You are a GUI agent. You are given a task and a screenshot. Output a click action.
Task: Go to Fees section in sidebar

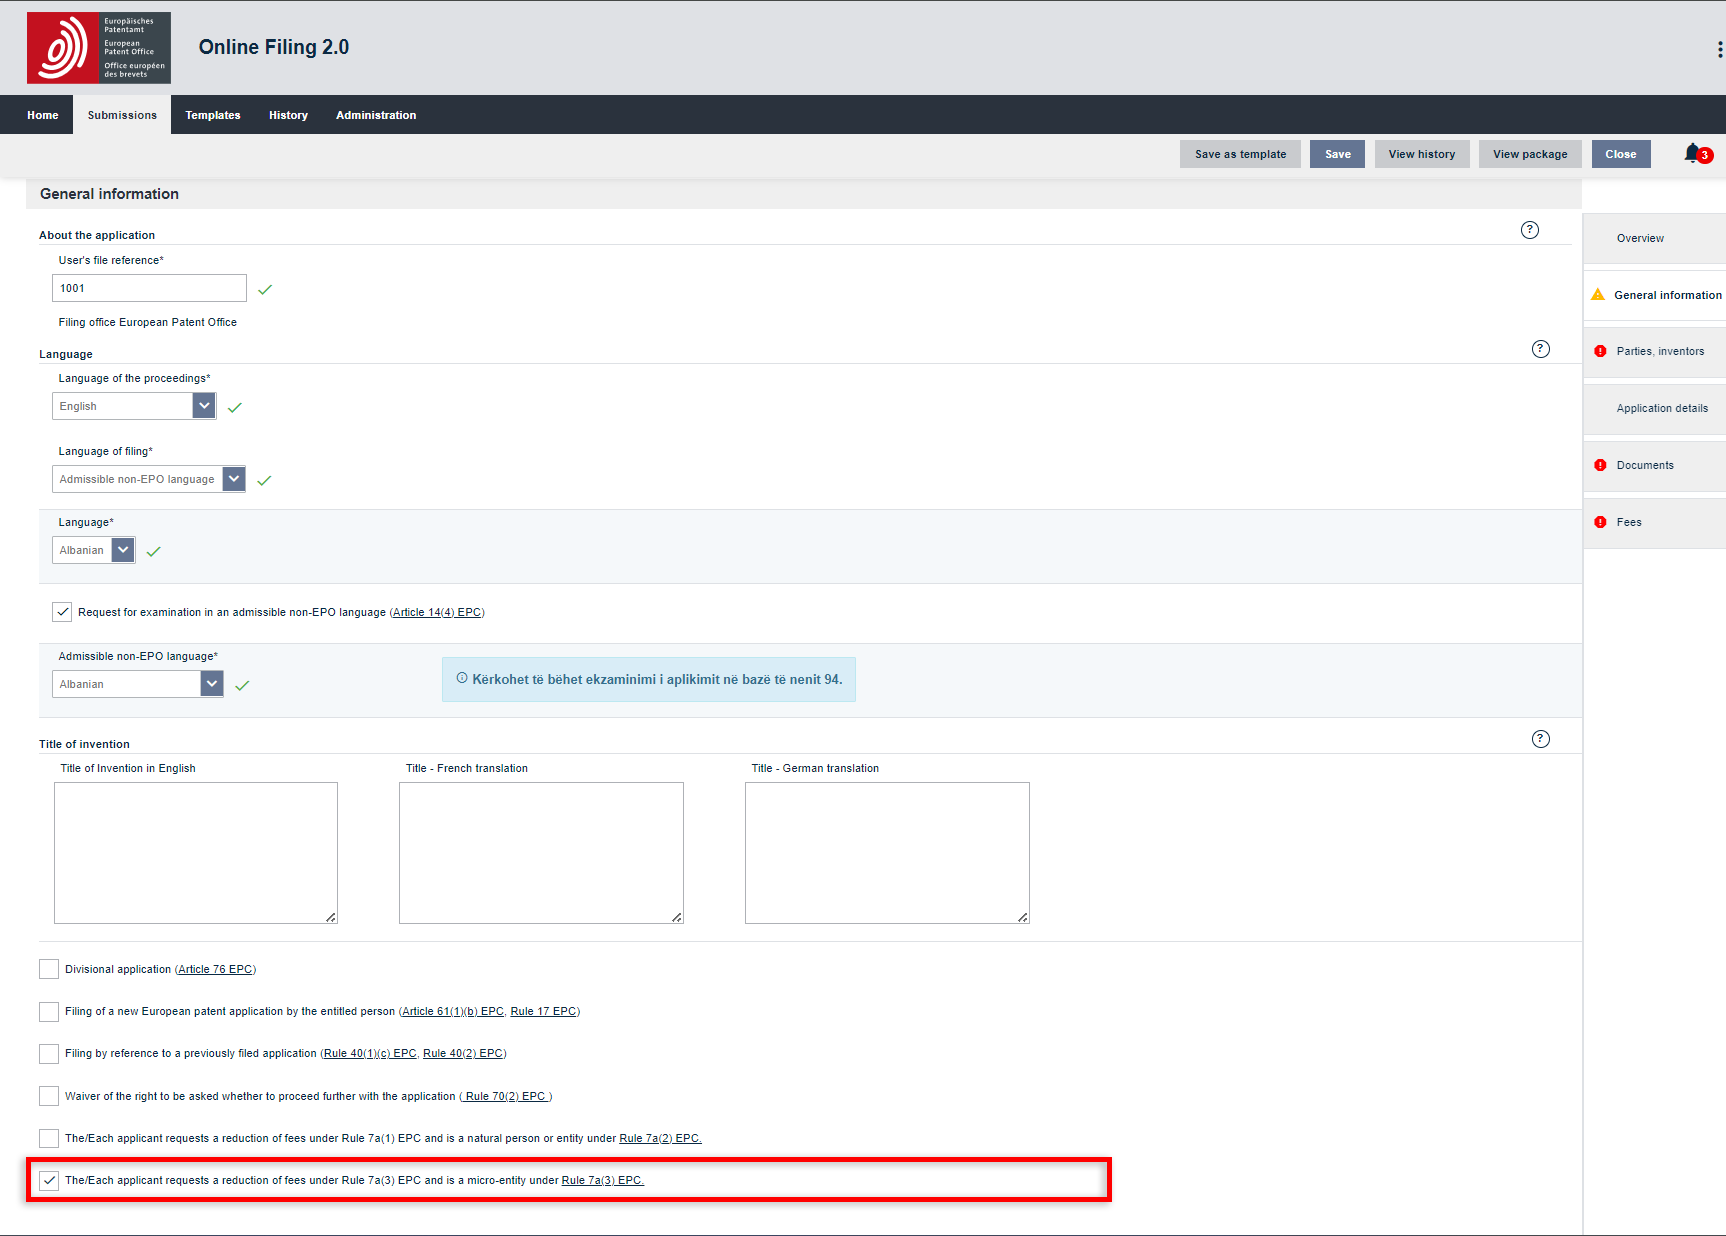coord(1629,522)
